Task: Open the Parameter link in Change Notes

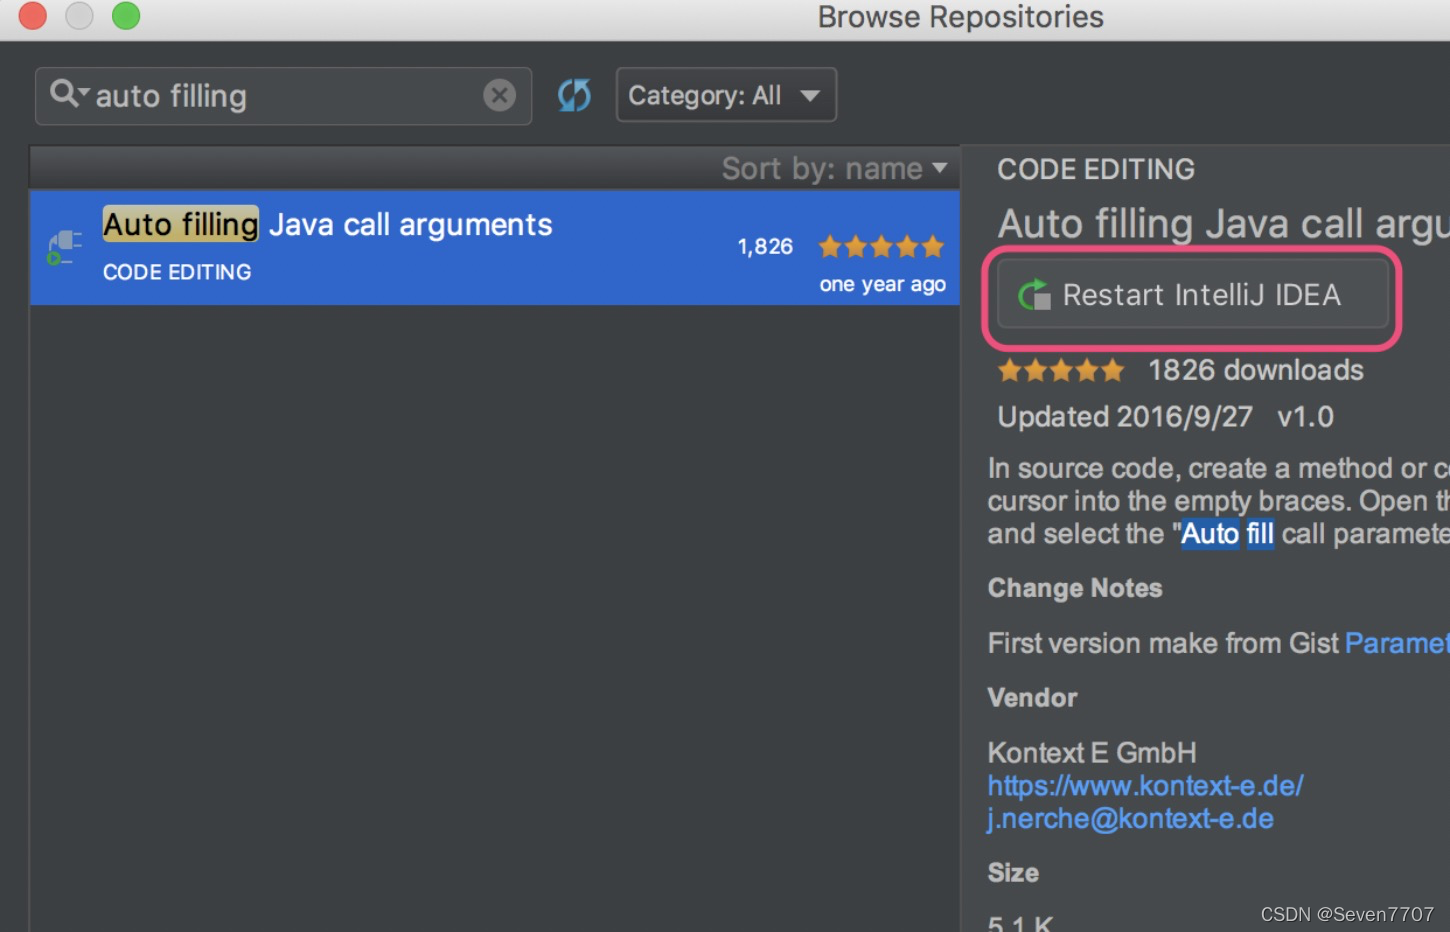Action: tap(1397, 642)
